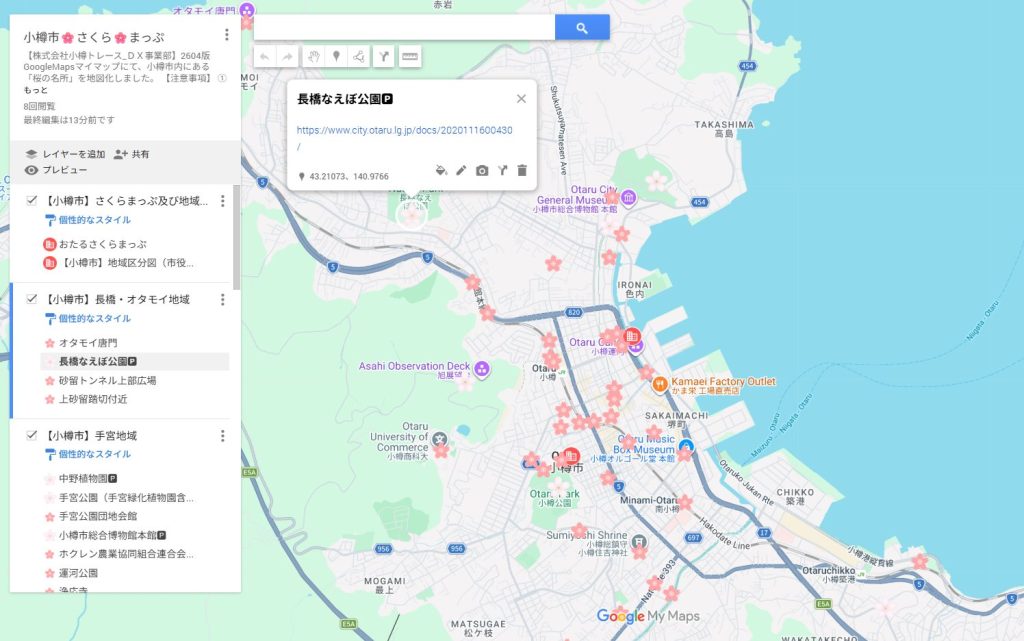This screenshot has width=1024, height=641.
Task: Select おたるさくらまっぷ list item
Action: 136,244
